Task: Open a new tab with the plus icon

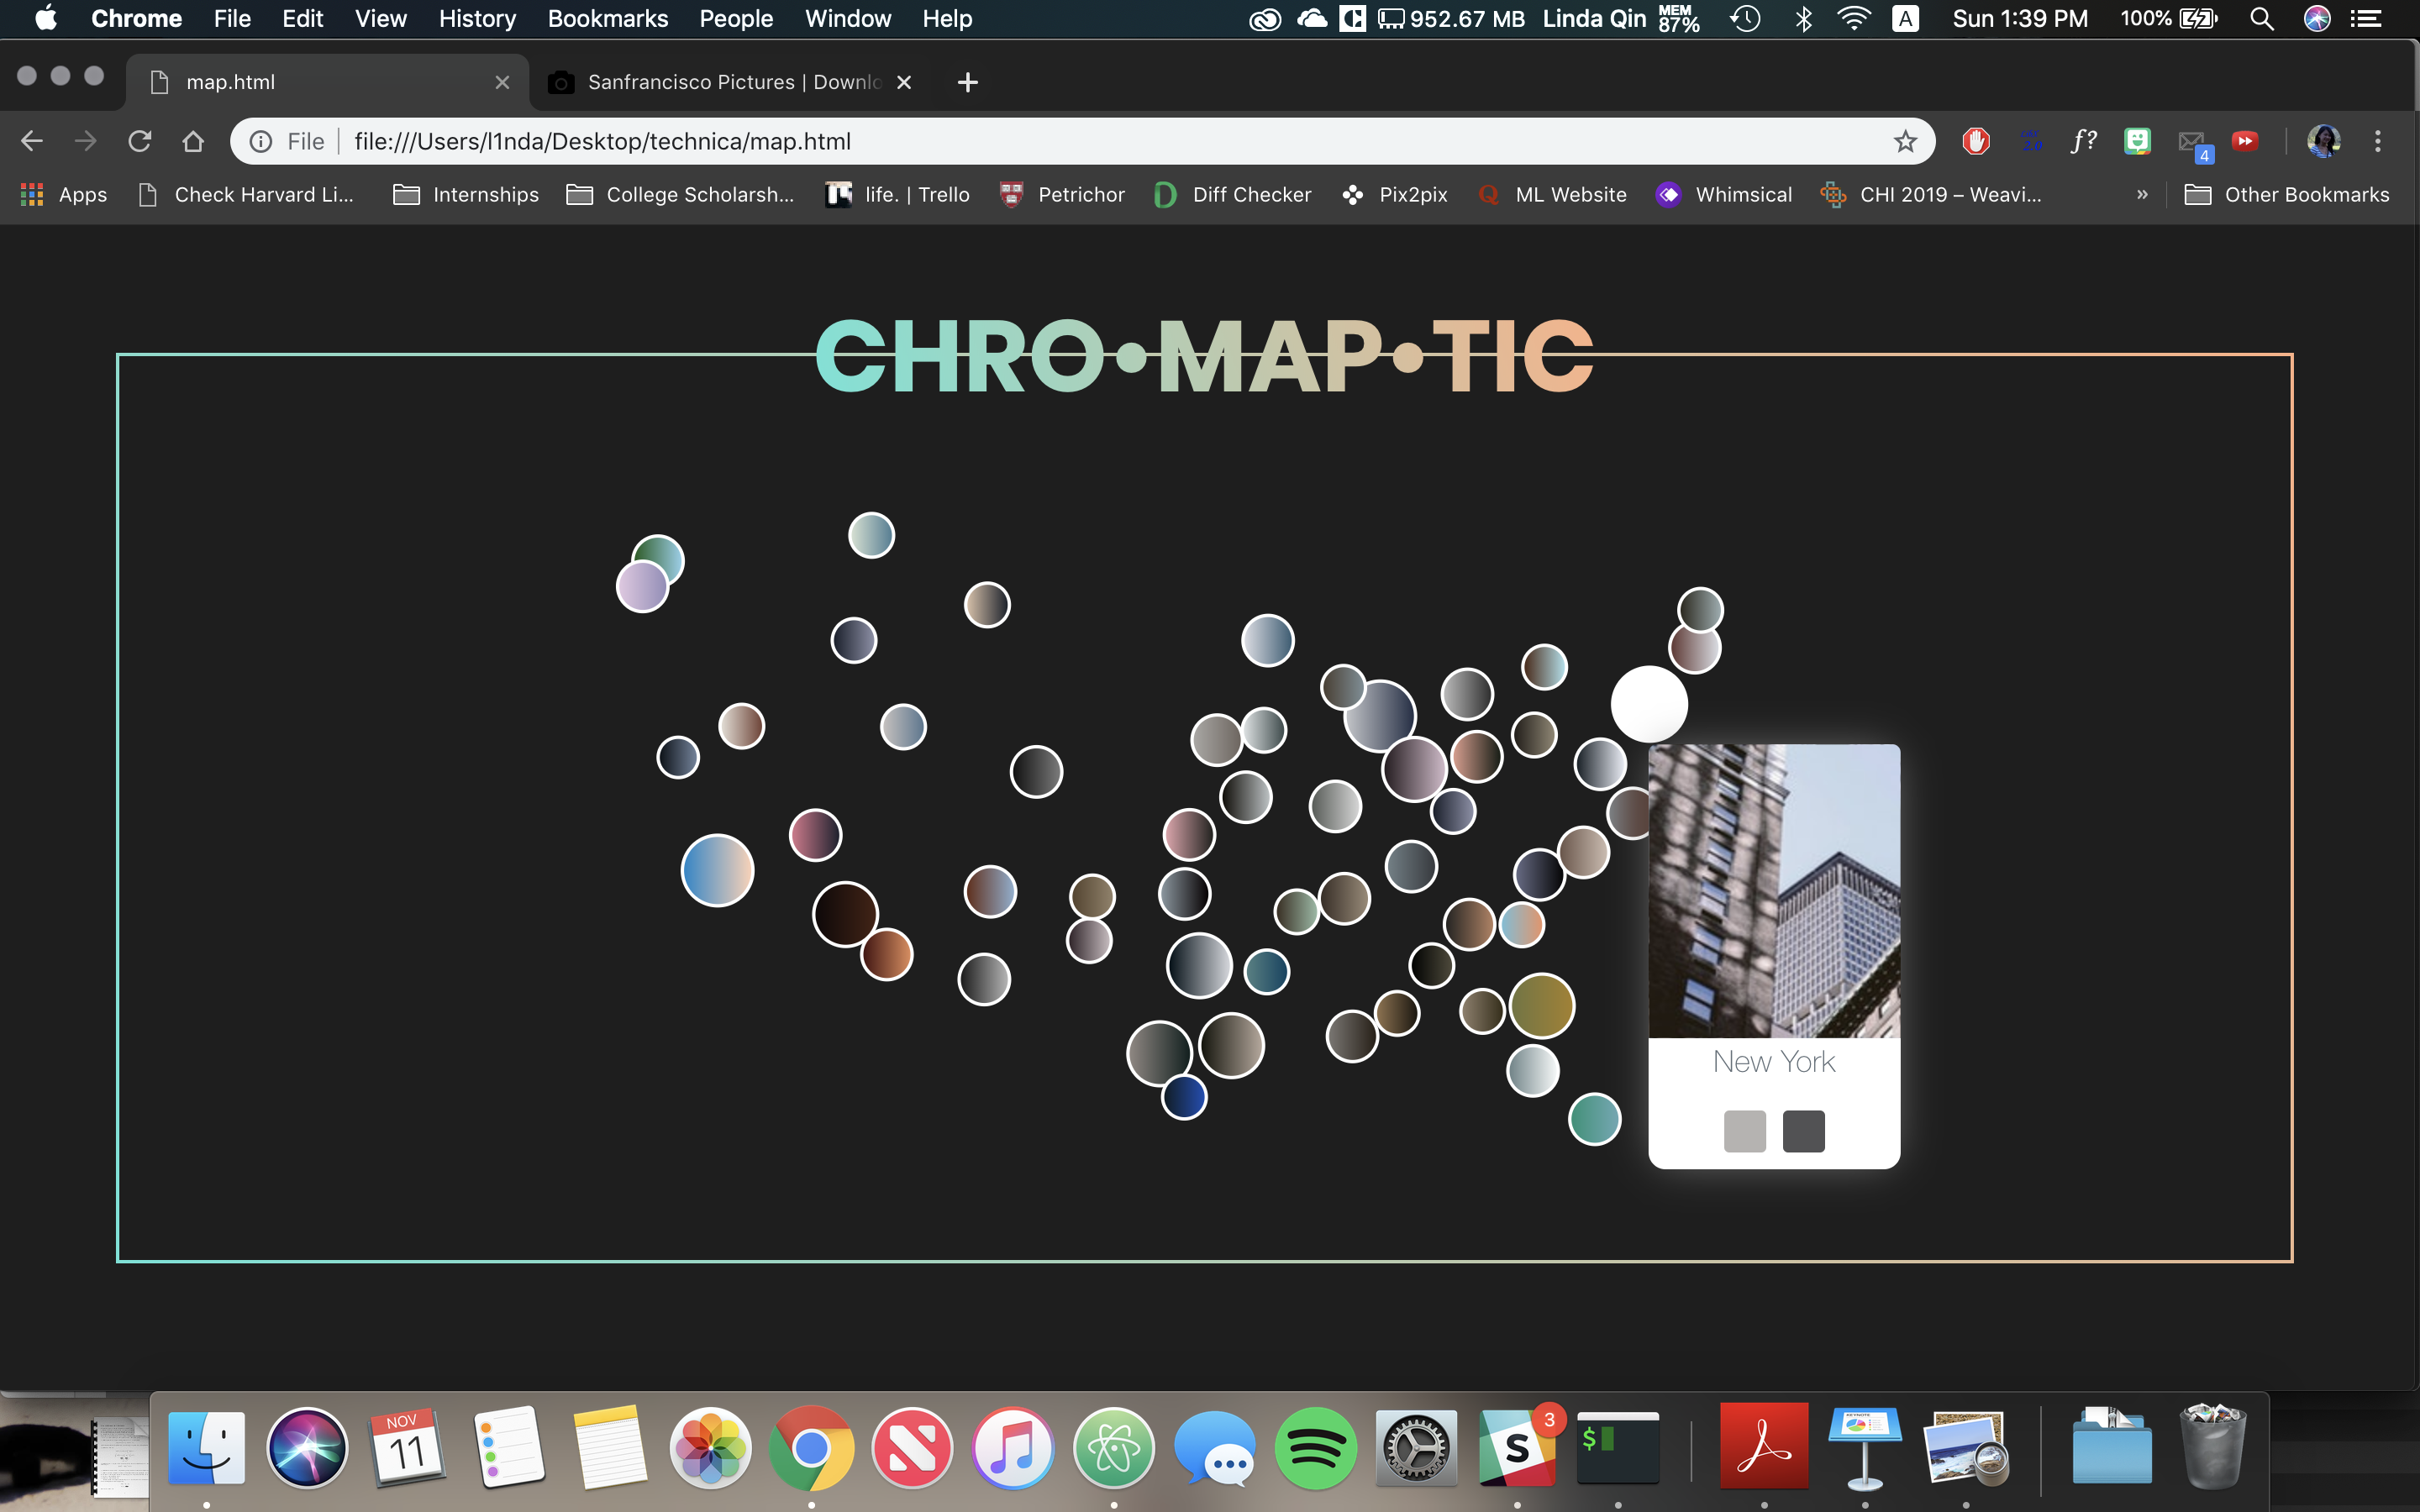Action: (967, 82)
